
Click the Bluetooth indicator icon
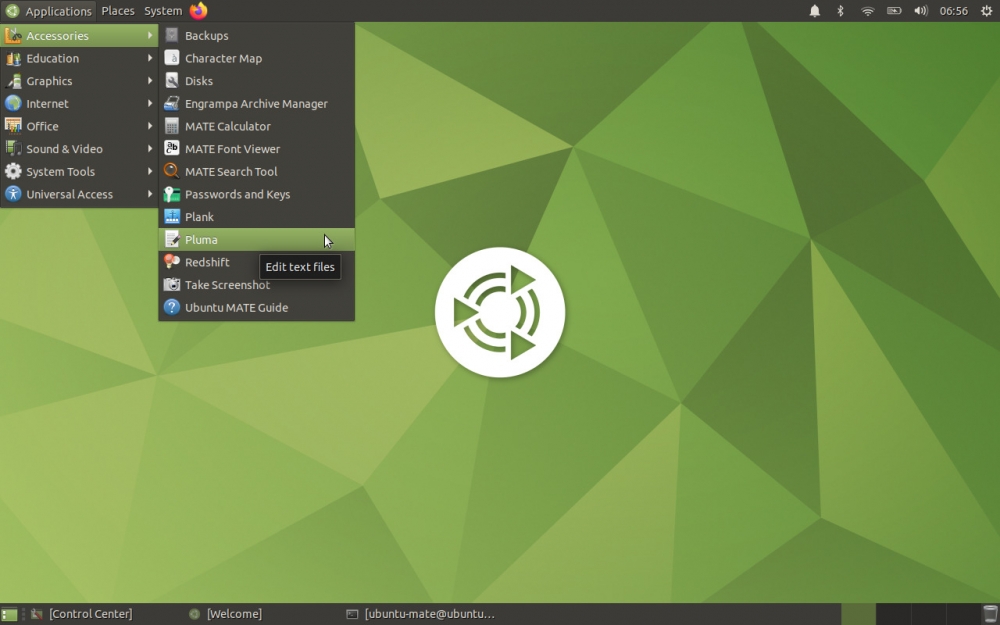coord(841,11)
